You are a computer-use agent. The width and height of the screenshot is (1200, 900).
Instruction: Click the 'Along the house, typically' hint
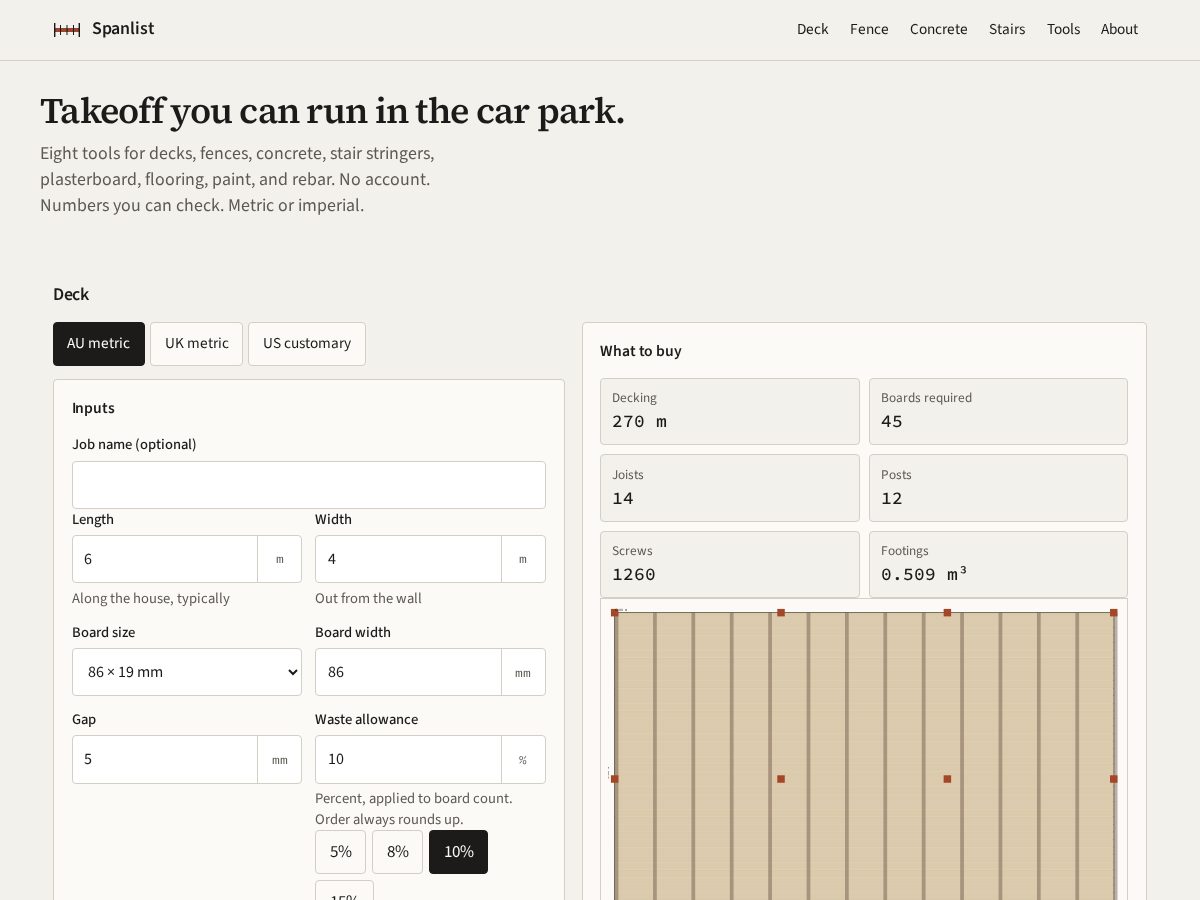151,598
